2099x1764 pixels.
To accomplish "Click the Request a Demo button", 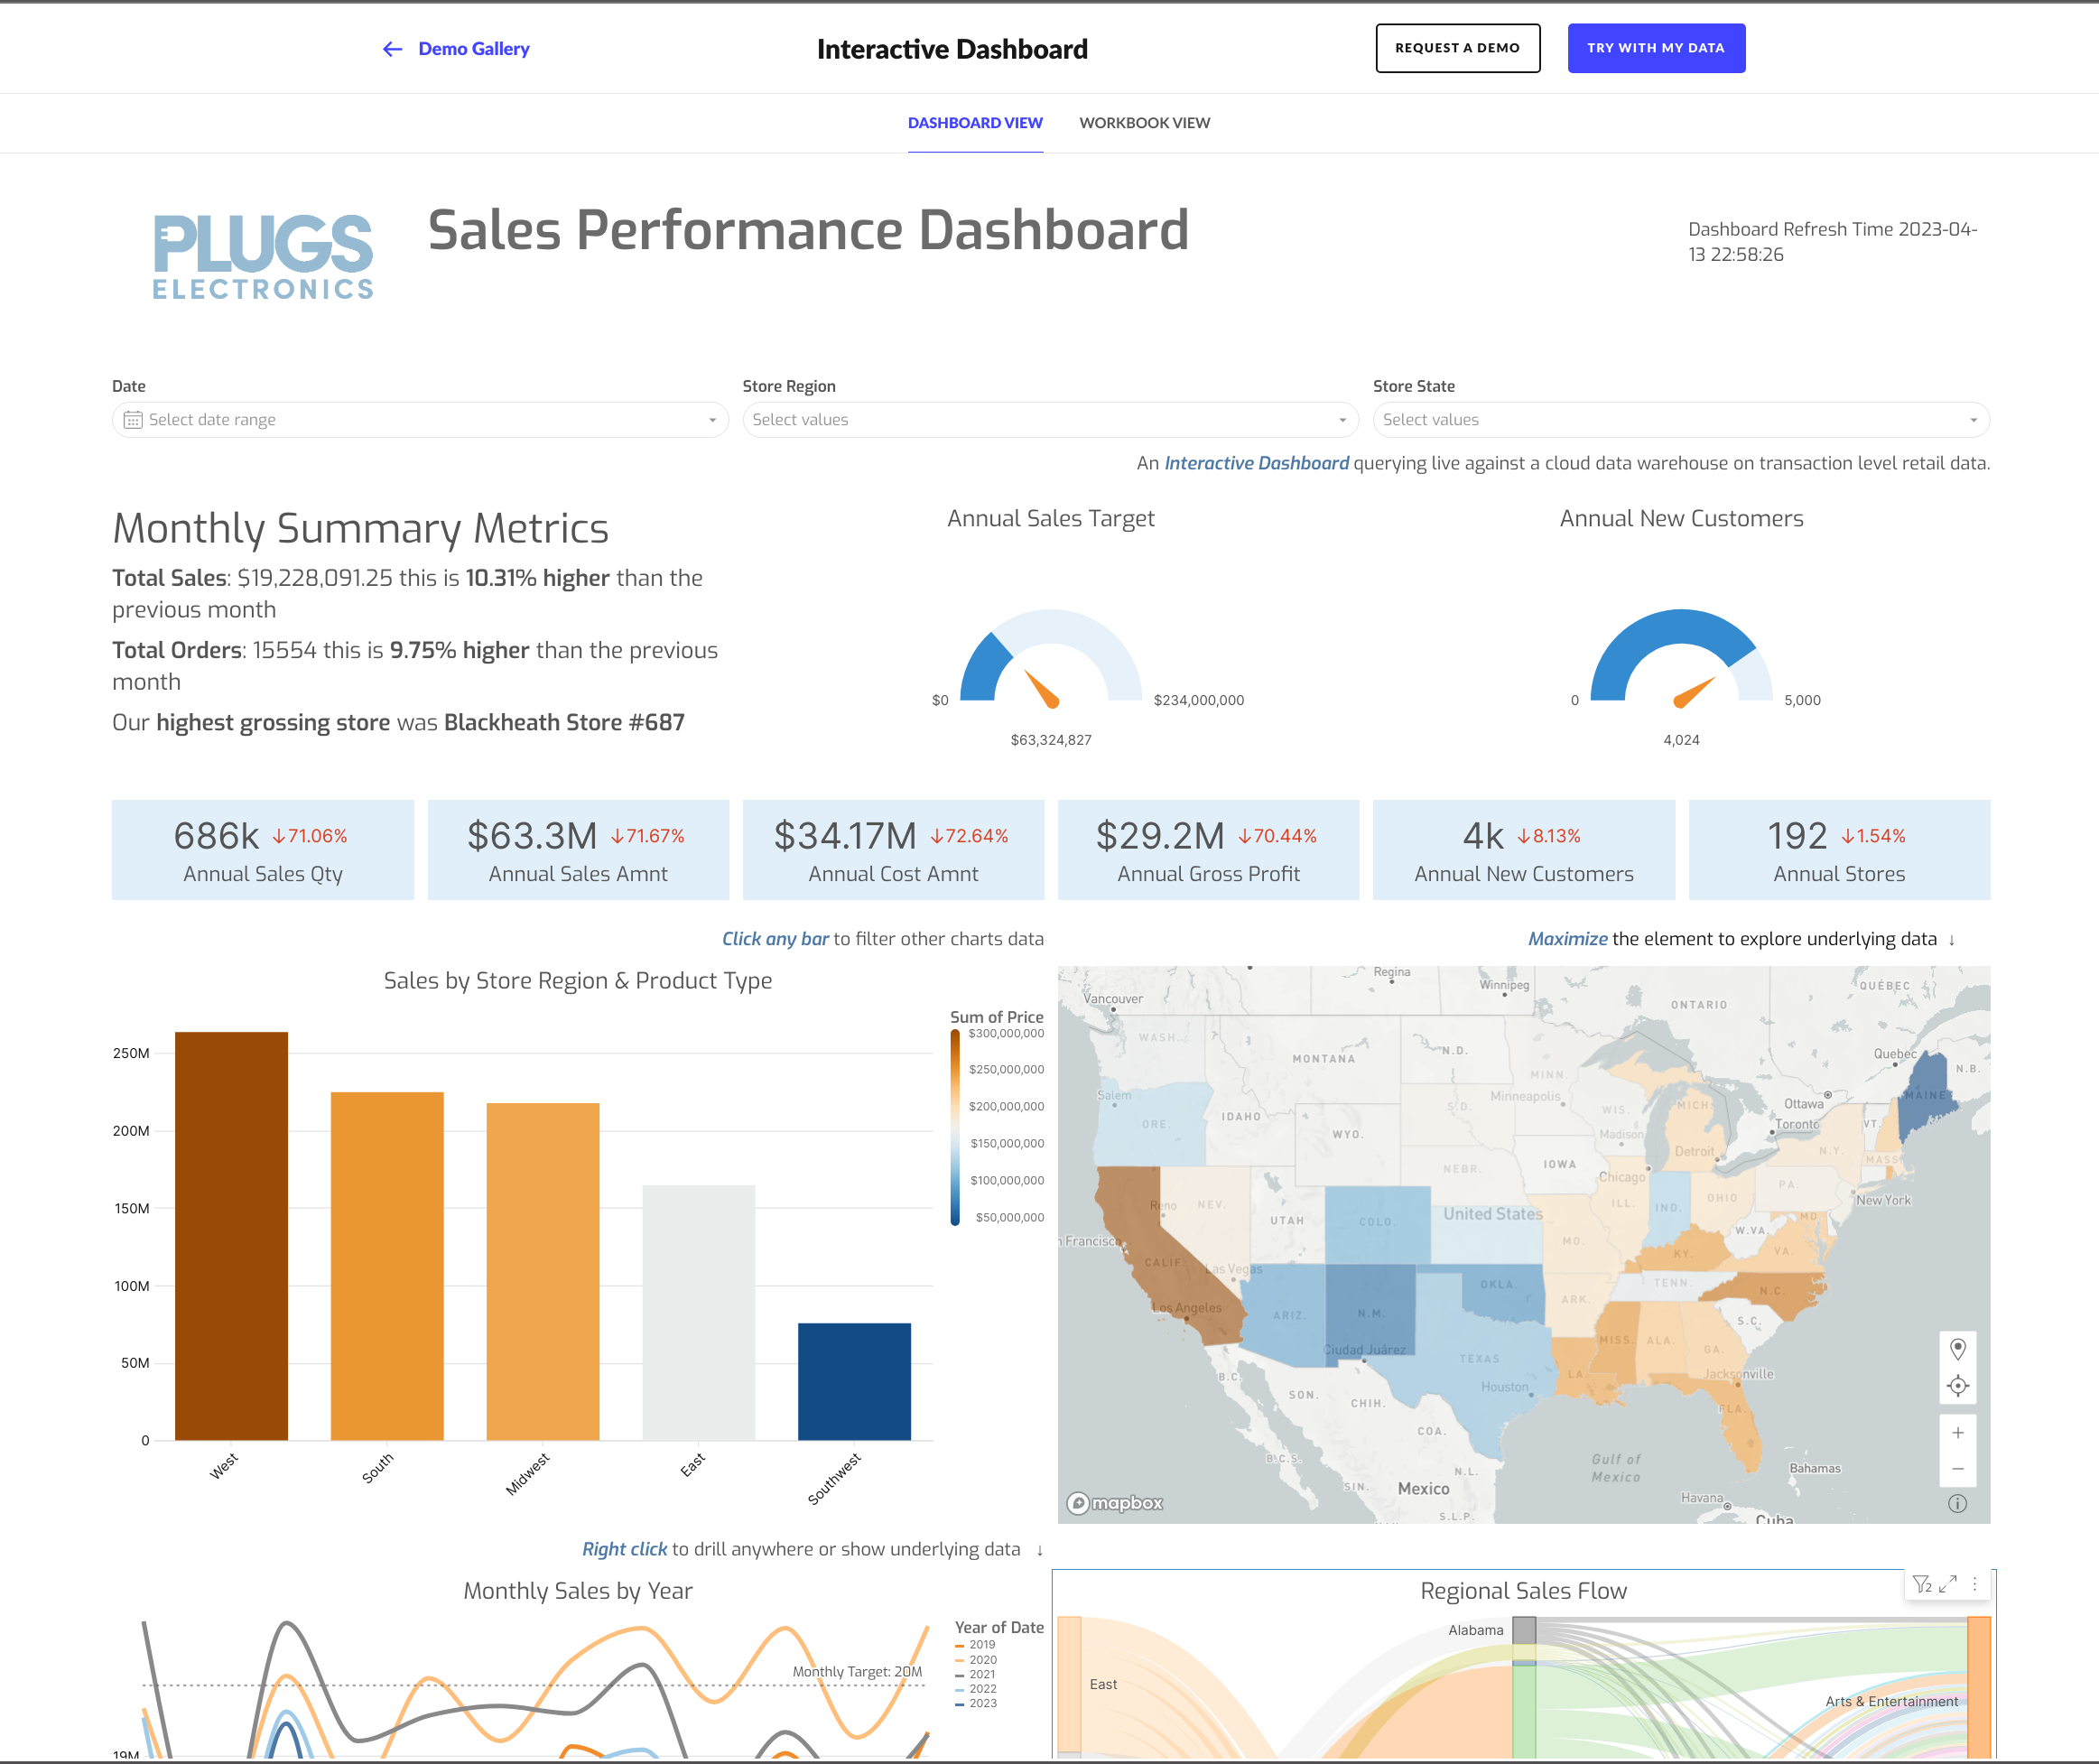I will (1457, 47).
